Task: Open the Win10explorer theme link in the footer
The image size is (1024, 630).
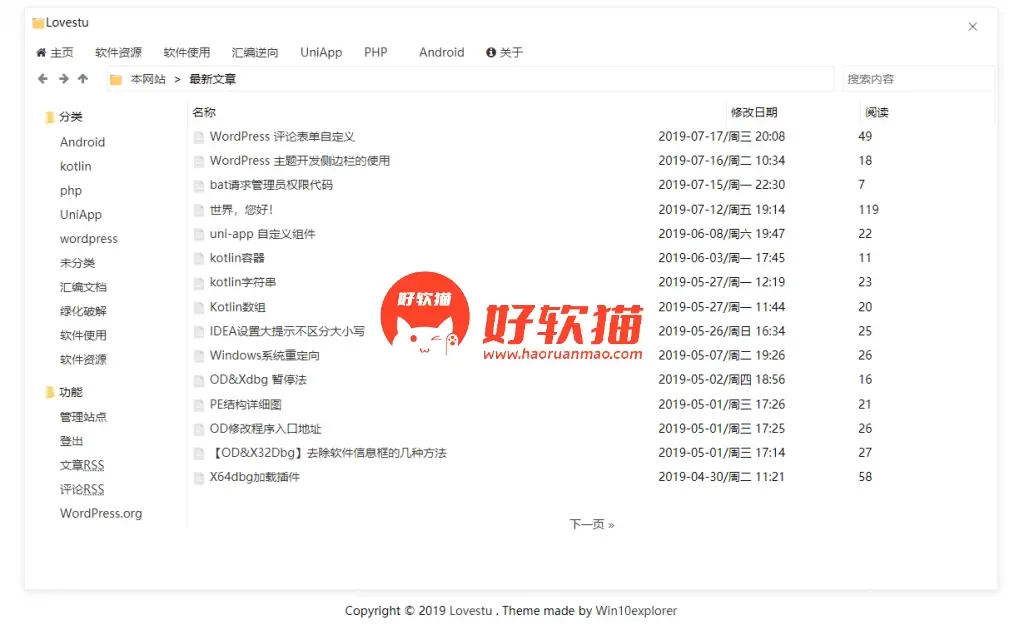Action: click(636, 611)
